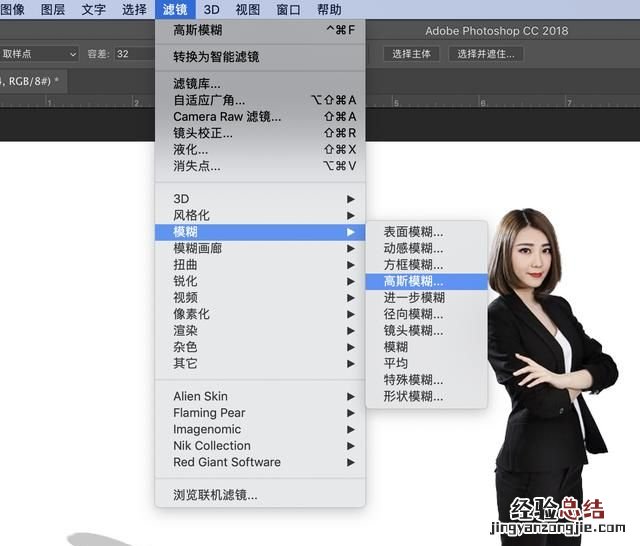The height and width of the screenshot is (546, 640).
Task: Expand the Red Giant Software submenu
Action: [x=260, y=462]
